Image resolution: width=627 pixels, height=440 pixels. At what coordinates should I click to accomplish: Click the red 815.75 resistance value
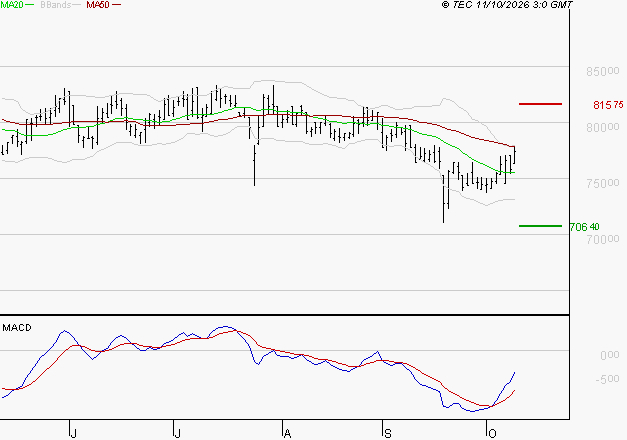[x=608, y=105]
